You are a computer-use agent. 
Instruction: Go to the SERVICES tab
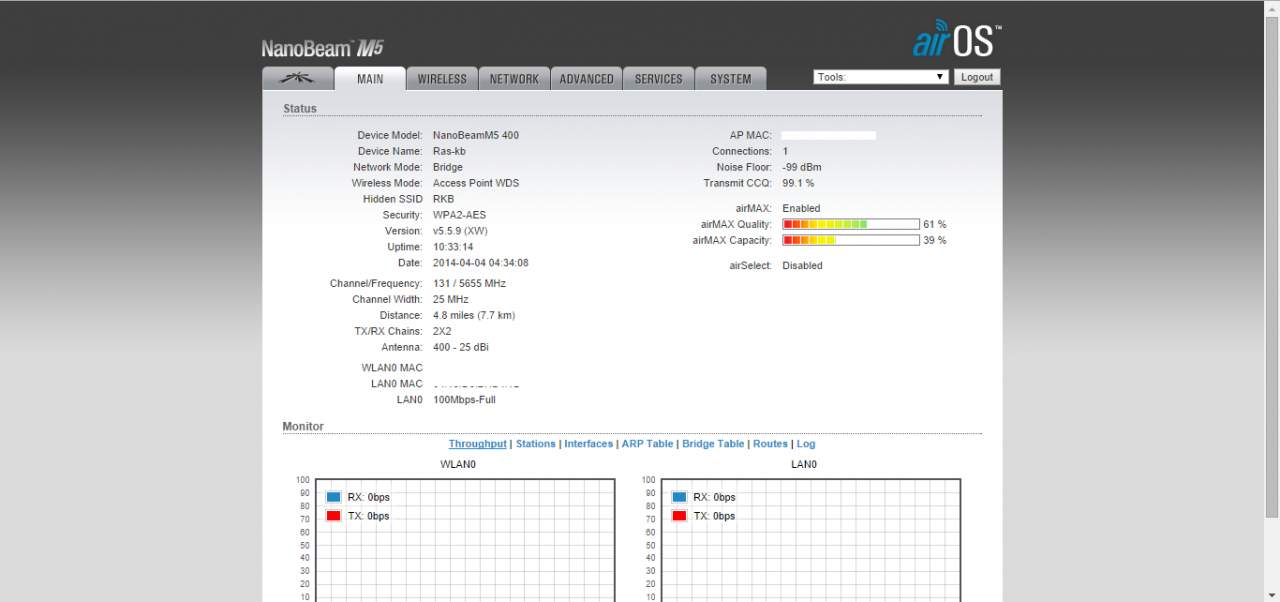pos(658,79)
